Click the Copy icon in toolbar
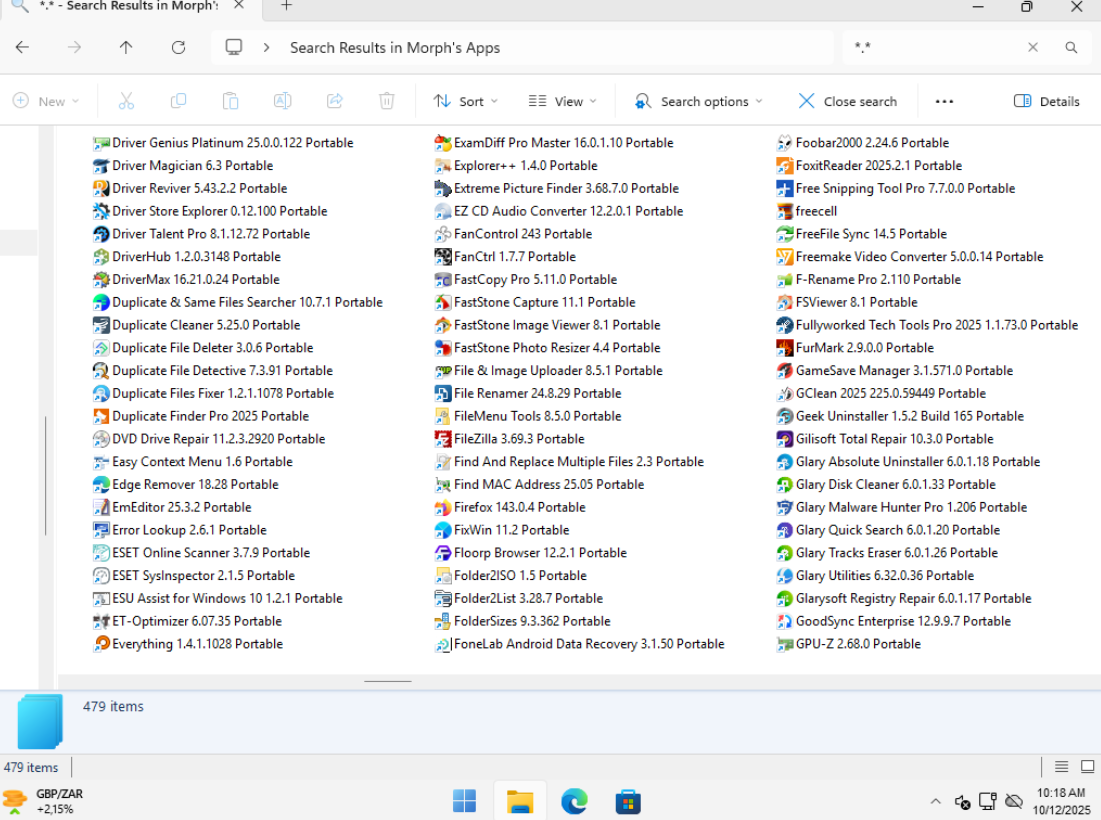This screenshot has height=820, width=1101. point(178,101)
